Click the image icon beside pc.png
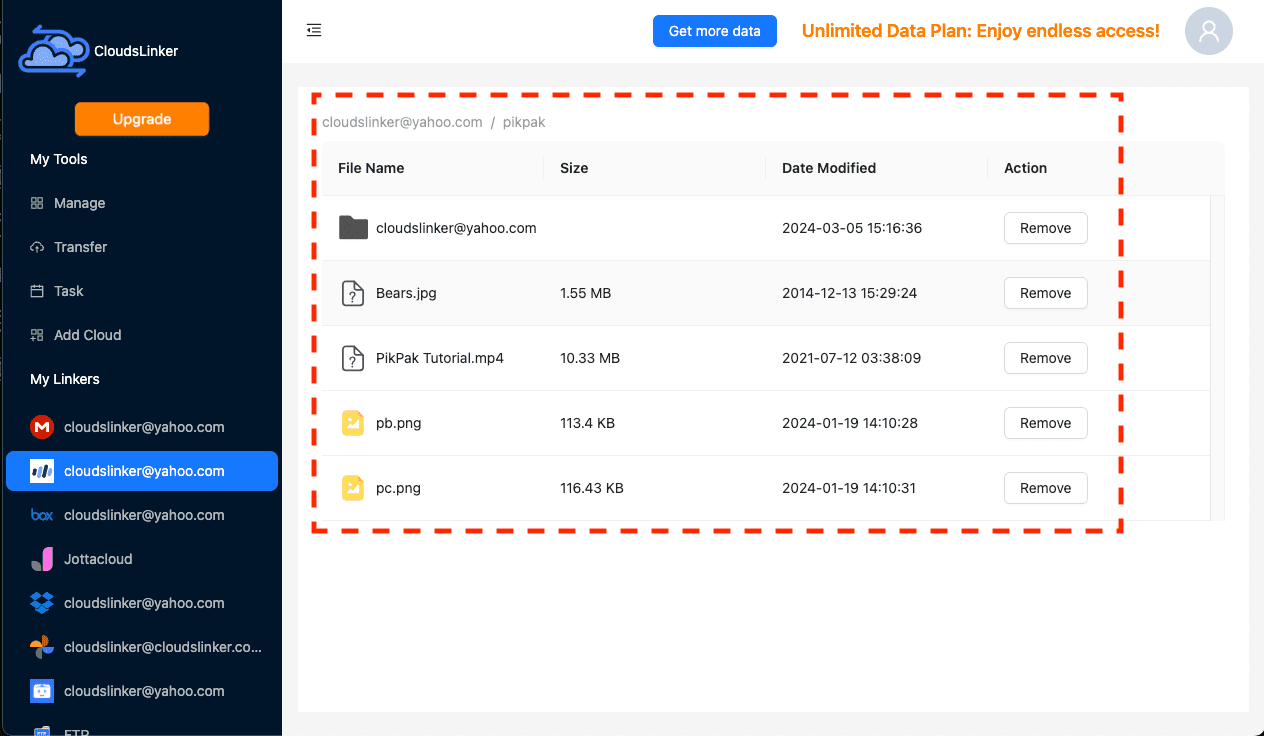 [x=352, y=488]
